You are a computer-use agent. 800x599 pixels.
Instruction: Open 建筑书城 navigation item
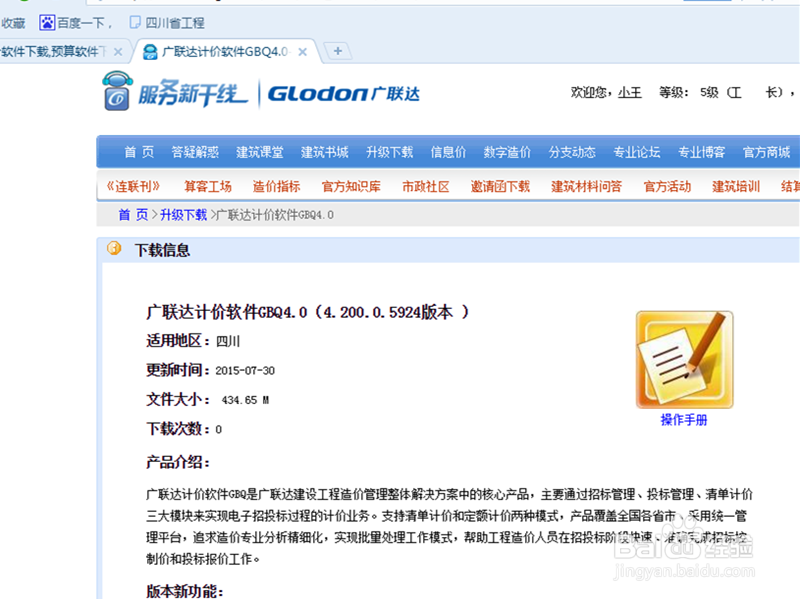(324, 152)
